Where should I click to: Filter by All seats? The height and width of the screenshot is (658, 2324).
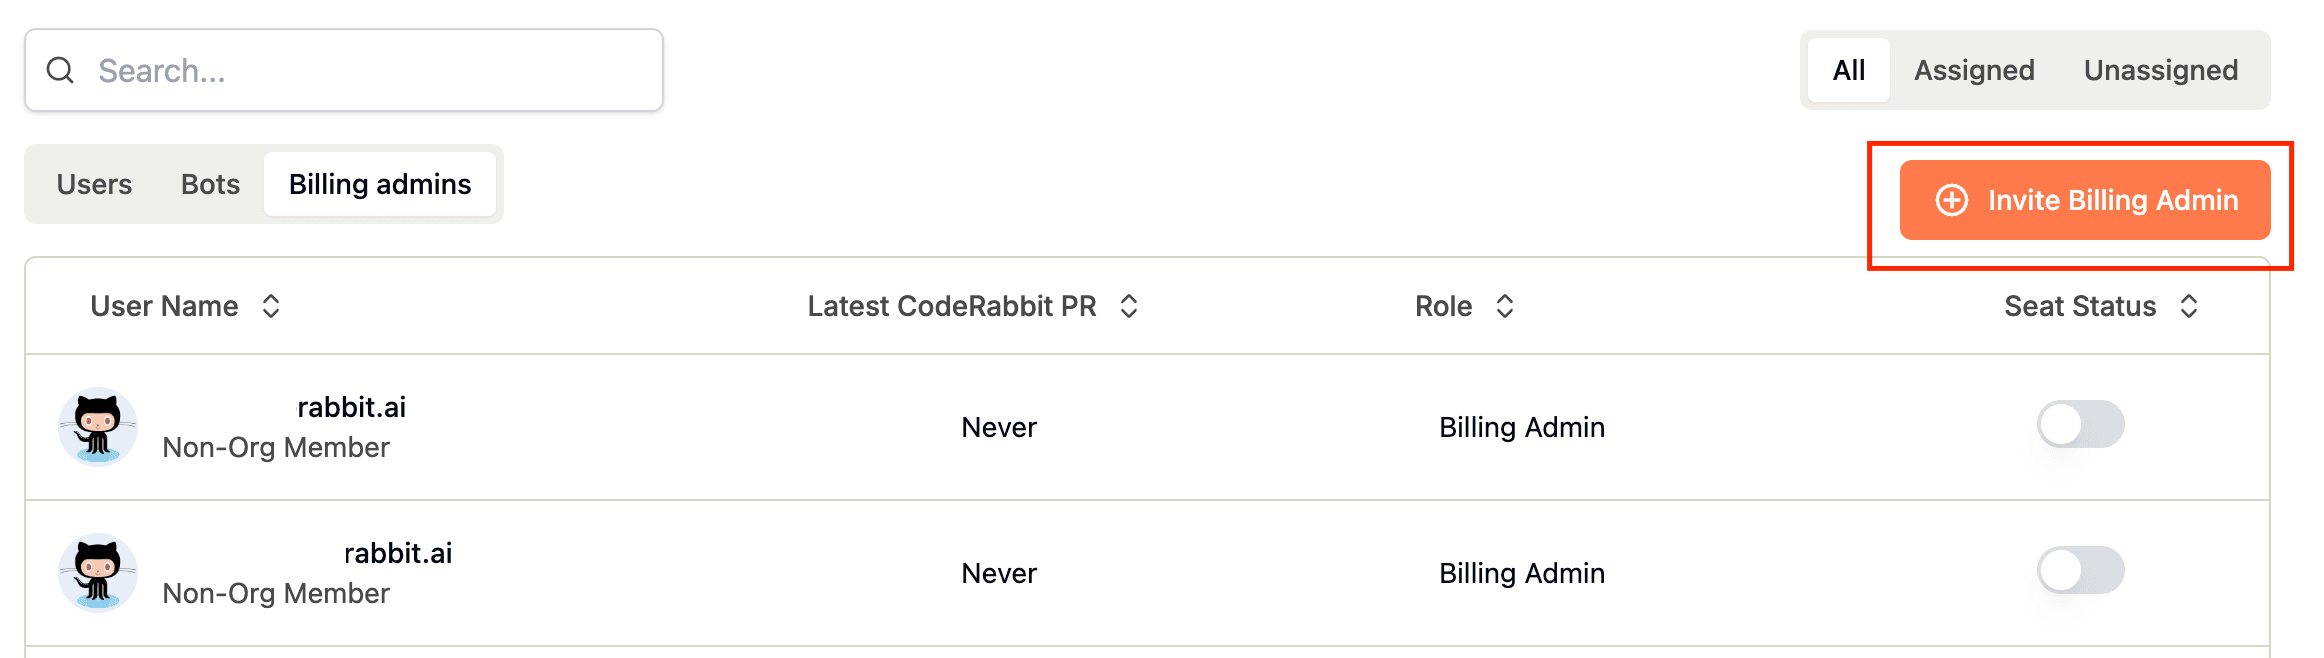coord(1848,70)
